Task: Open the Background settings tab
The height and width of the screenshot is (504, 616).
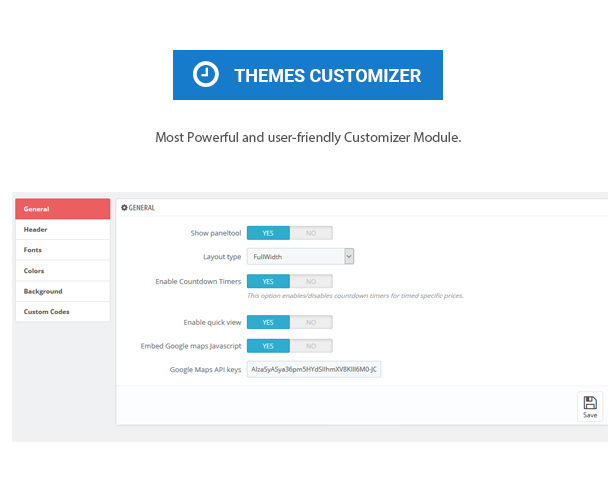Action: click(x=62, y=291)
